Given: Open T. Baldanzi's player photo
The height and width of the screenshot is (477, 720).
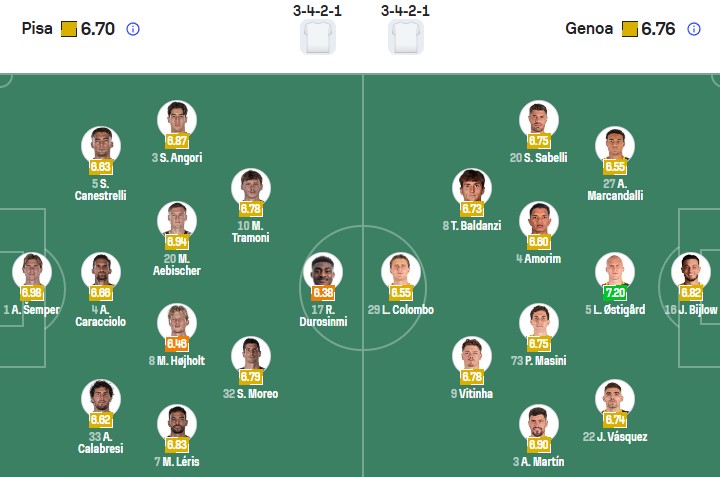Looking at the screenshot, I should point(472,188).
